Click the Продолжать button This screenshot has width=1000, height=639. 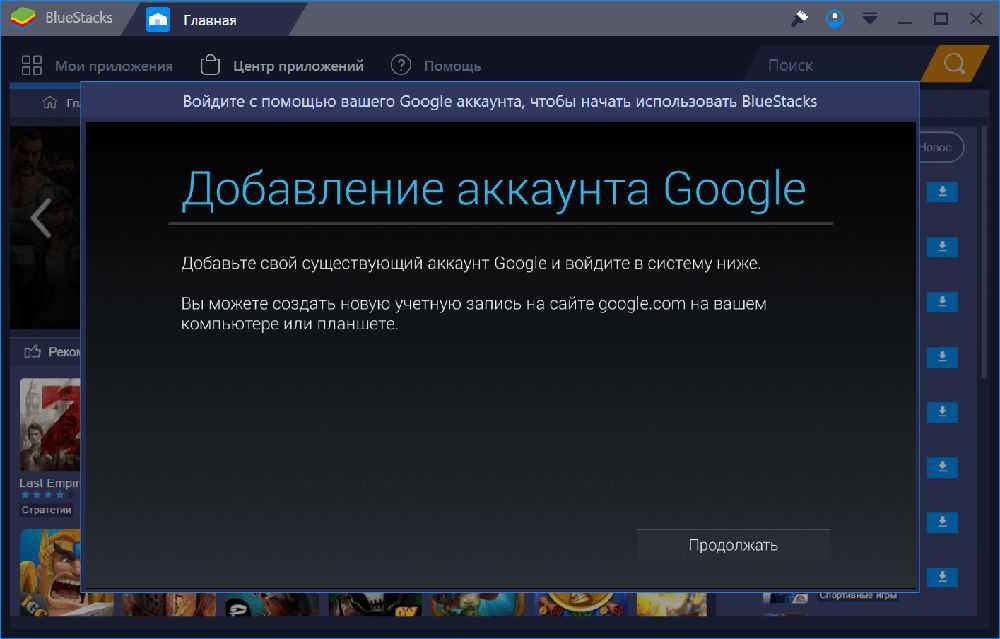[x=733, y=545]
